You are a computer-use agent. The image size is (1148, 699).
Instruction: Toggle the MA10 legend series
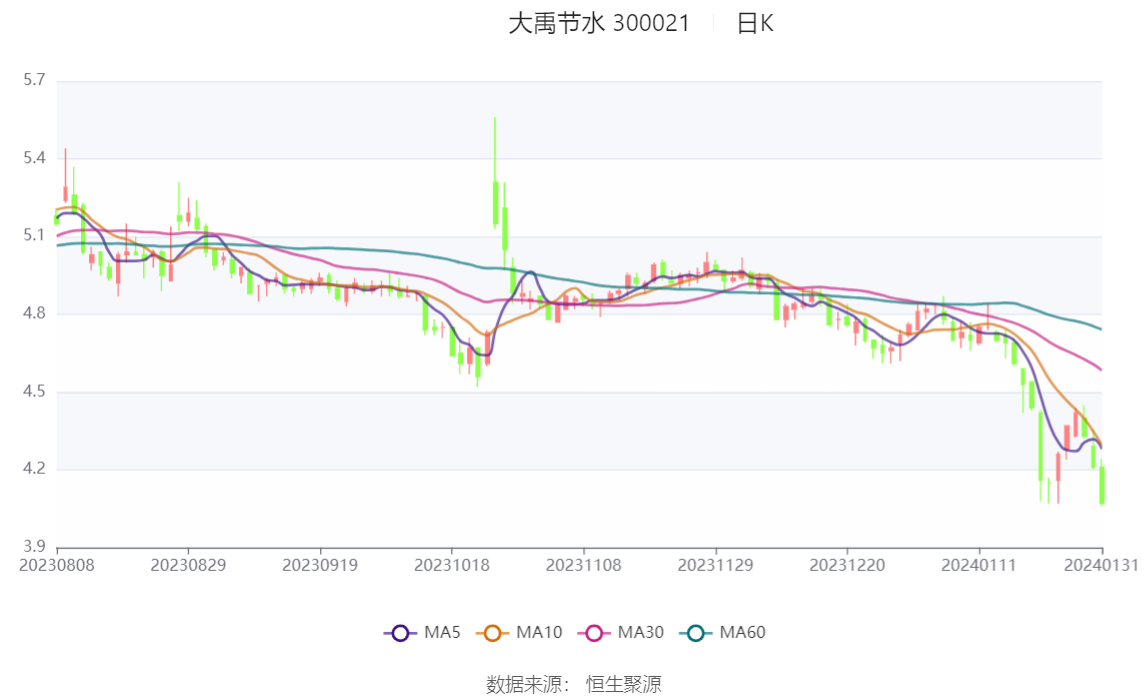tap(519, 632)
